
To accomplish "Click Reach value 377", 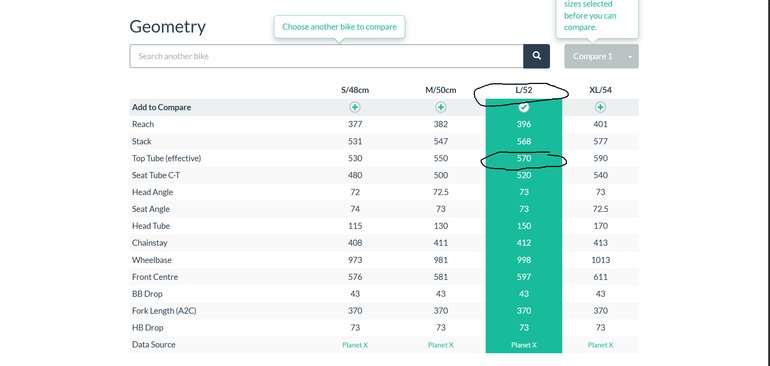I will (355, 124).
